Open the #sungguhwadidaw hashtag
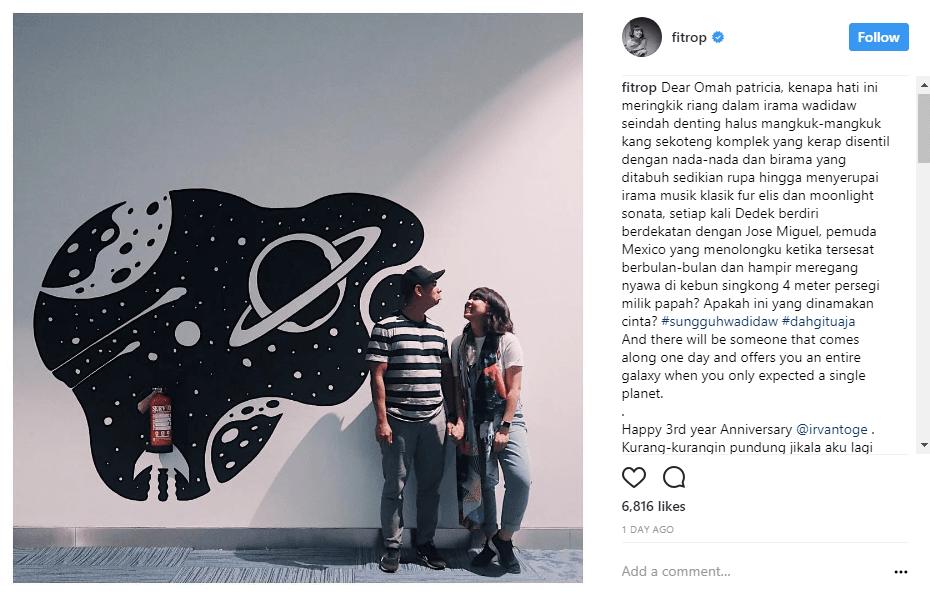The width and height of the screenshot is (930, 596). click(719, 321)
